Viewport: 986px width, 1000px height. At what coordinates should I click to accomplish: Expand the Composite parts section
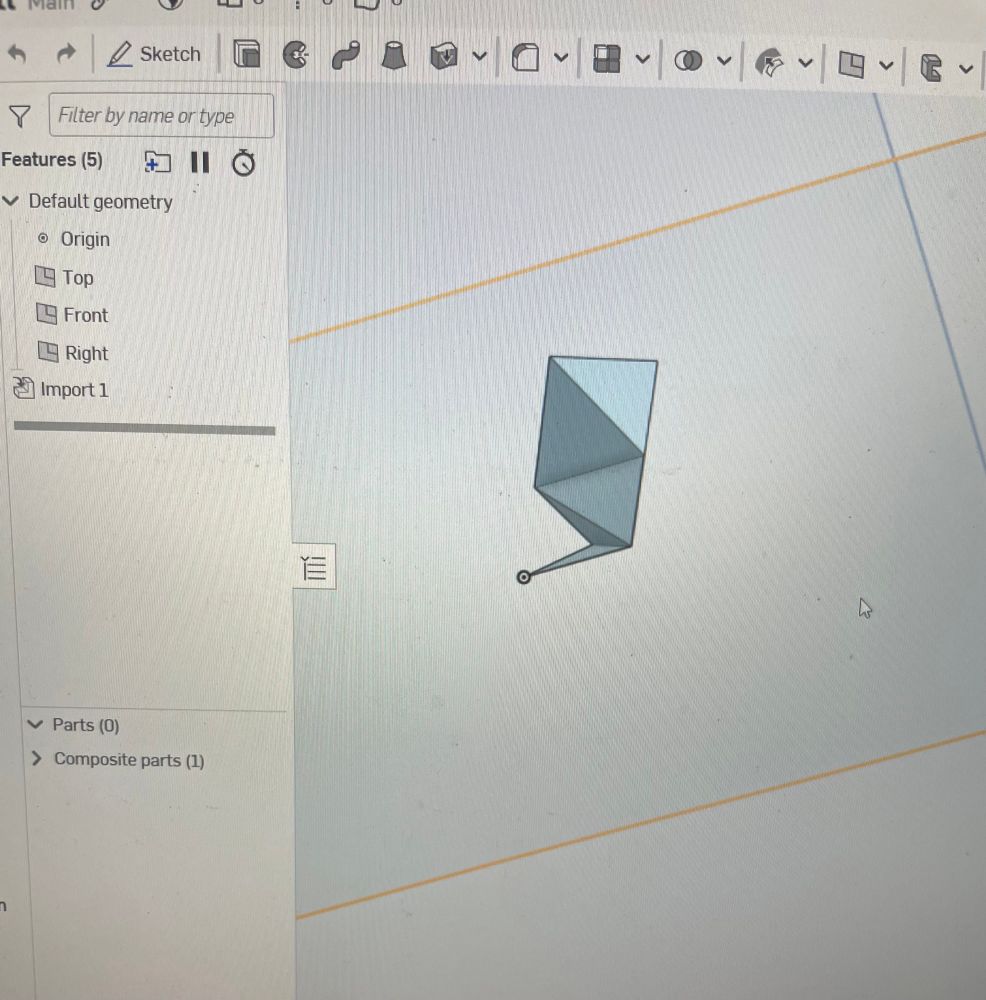pyautogui.click(x=36, y=760)
